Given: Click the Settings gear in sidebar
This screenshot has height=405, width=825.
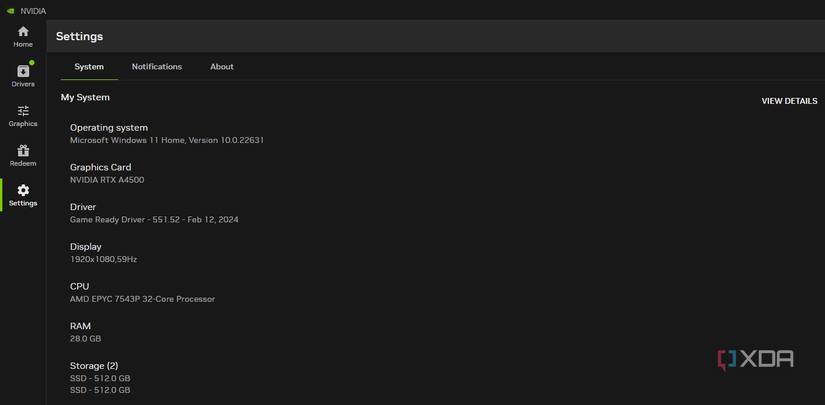Looking at the screenshot, I should 23,194.
